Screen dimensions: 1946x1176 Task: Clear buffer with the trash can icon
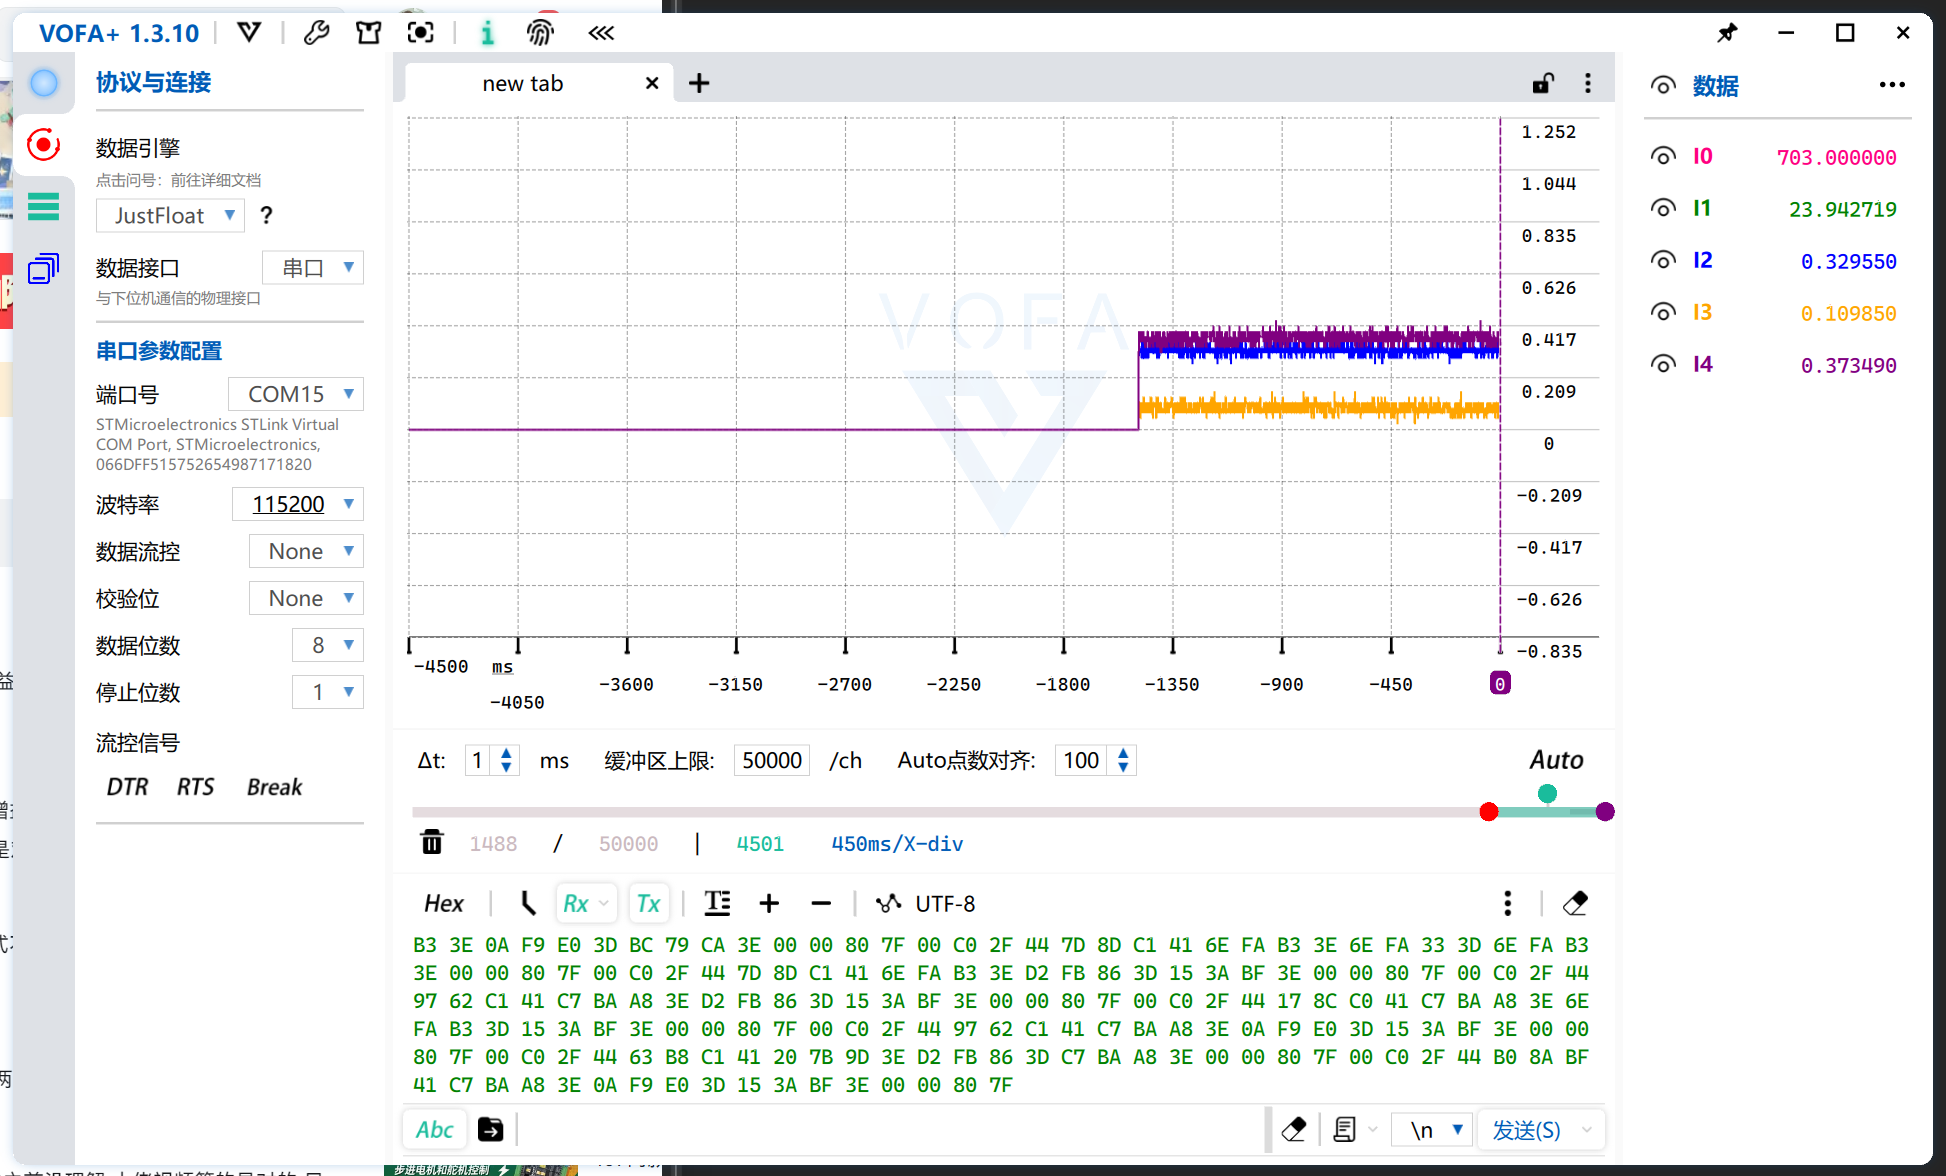pyautogui.click(x=432, y=843)
